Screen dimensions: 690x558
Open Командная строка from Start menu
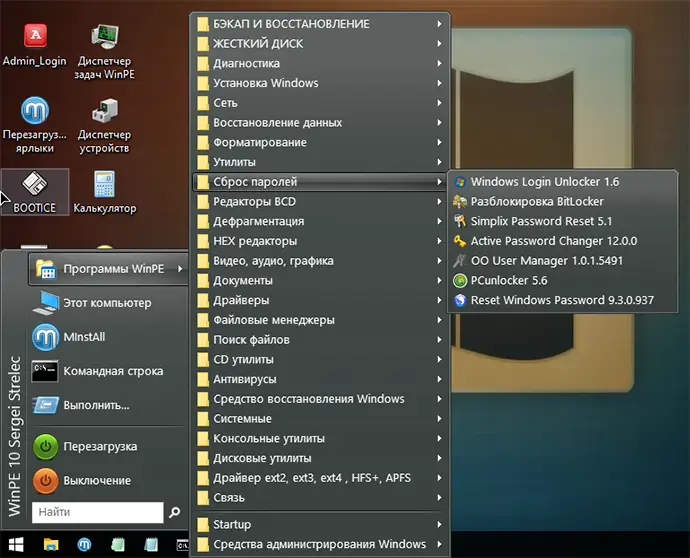point(112,371)
